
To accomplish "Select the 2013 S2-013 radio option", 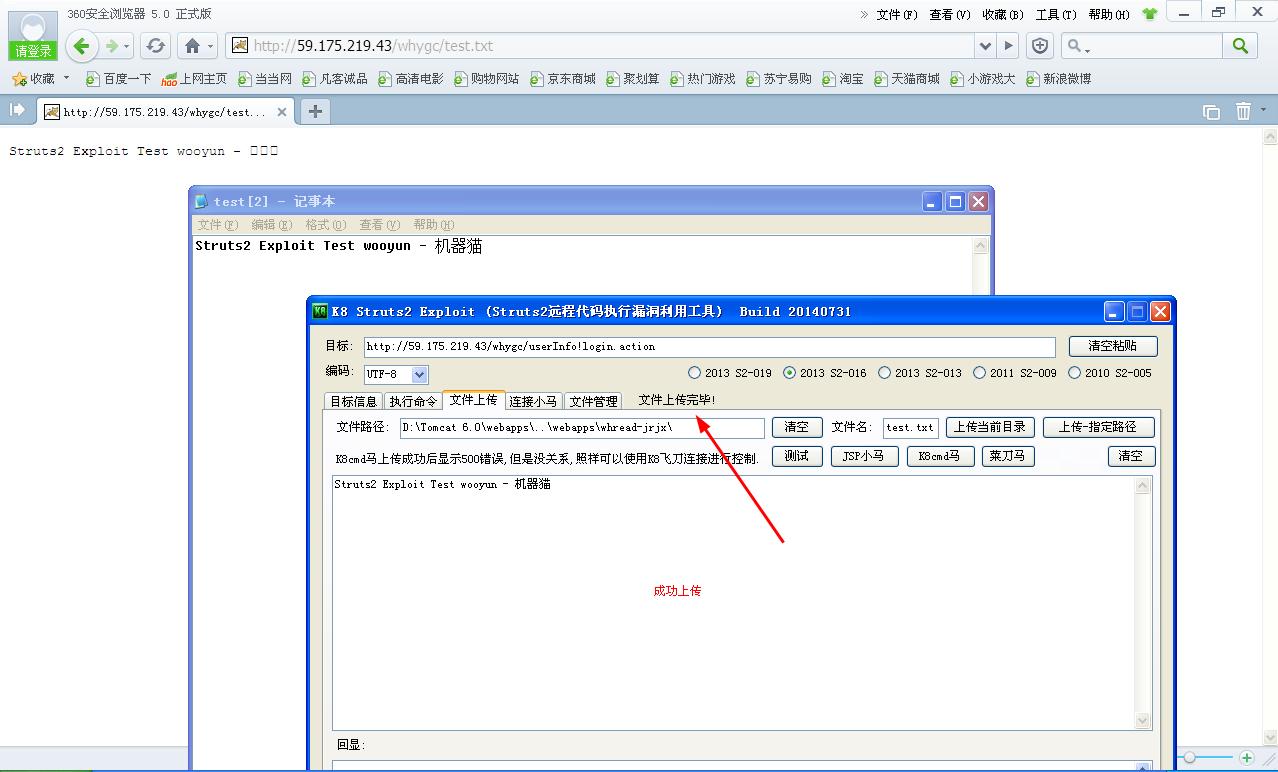I will 920,373.
